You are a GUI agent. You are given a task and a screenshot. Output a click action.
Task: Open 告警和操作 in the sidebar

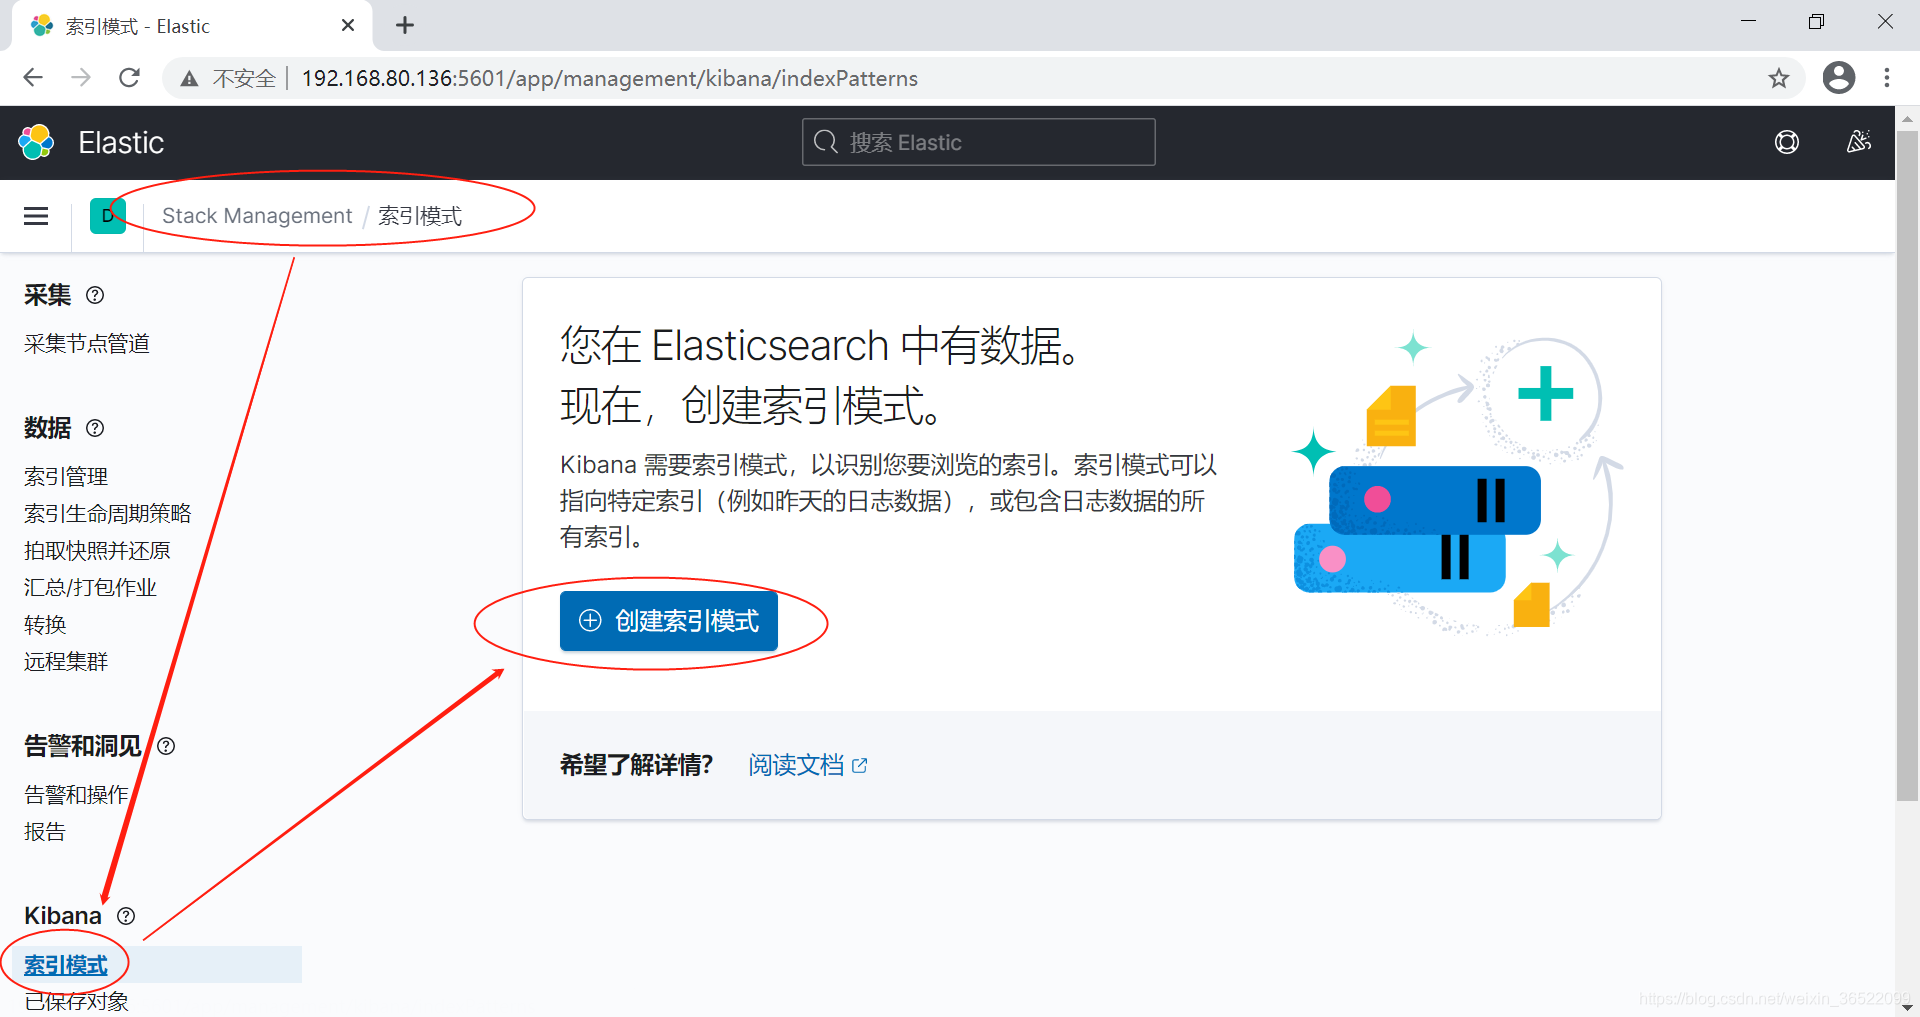76,795
